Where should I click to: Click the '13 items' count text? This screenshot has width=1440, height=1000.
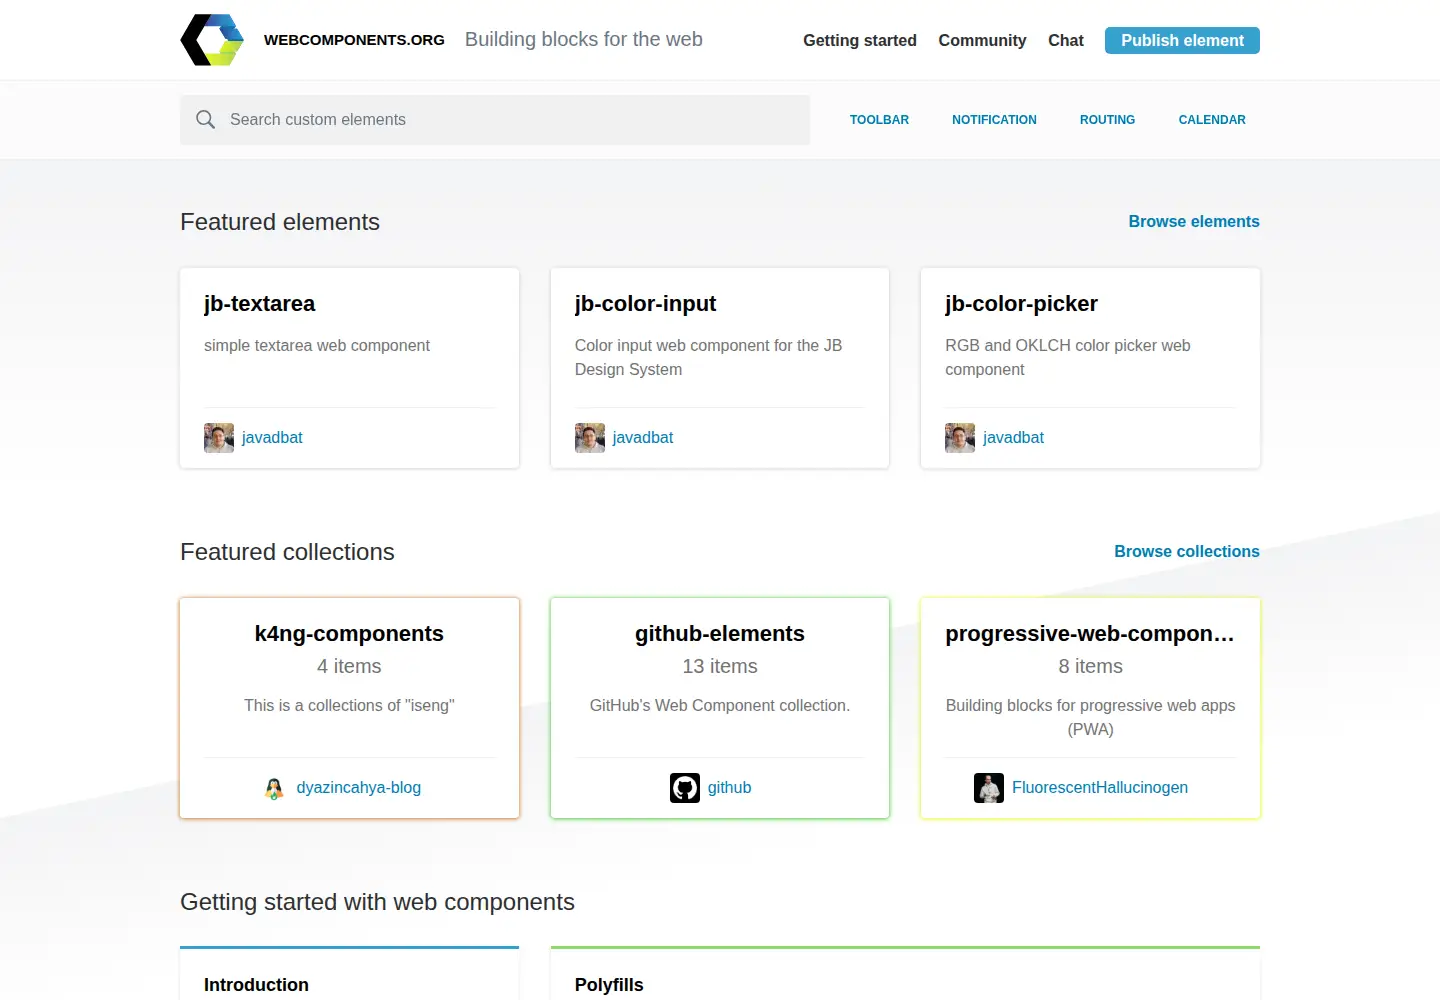click(x=720, y=667)
